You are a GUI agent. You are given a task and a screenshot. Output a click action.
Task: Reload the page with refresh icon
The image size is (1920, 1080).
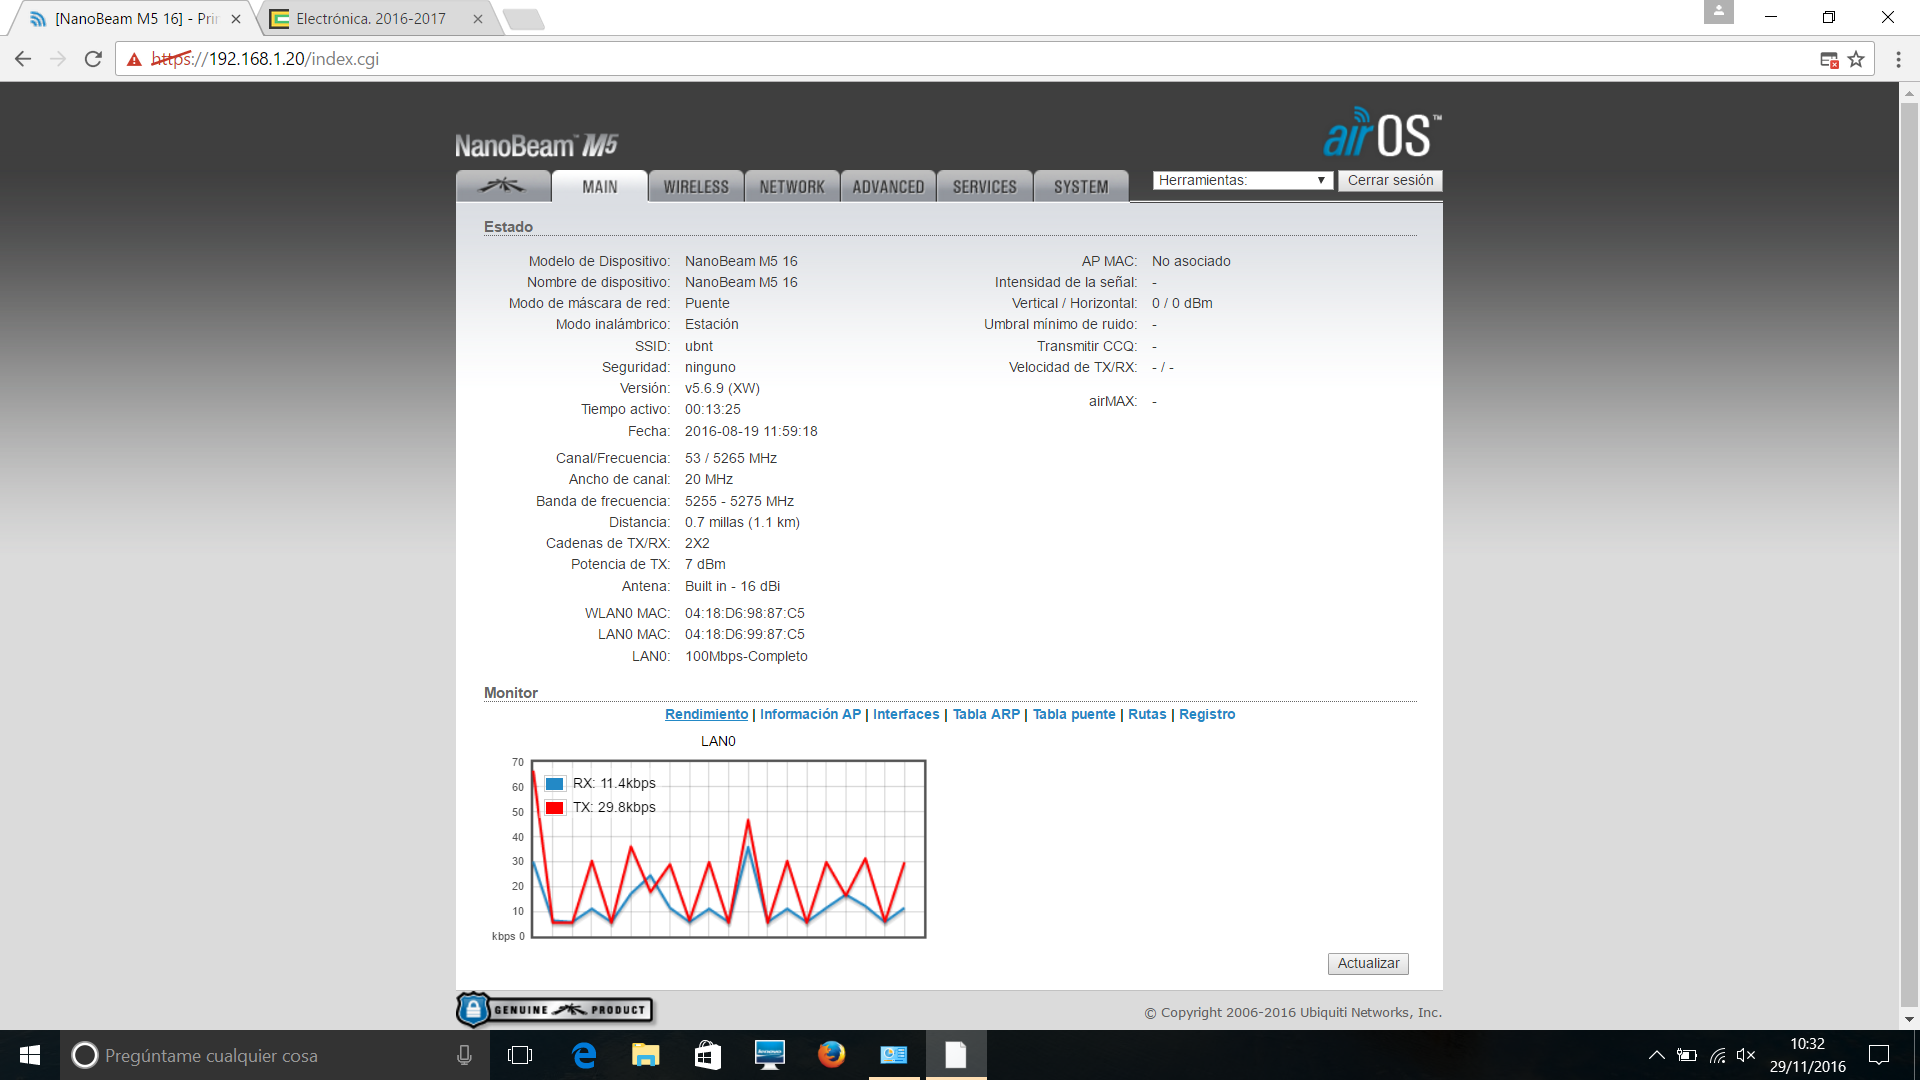tap(93, 59)
